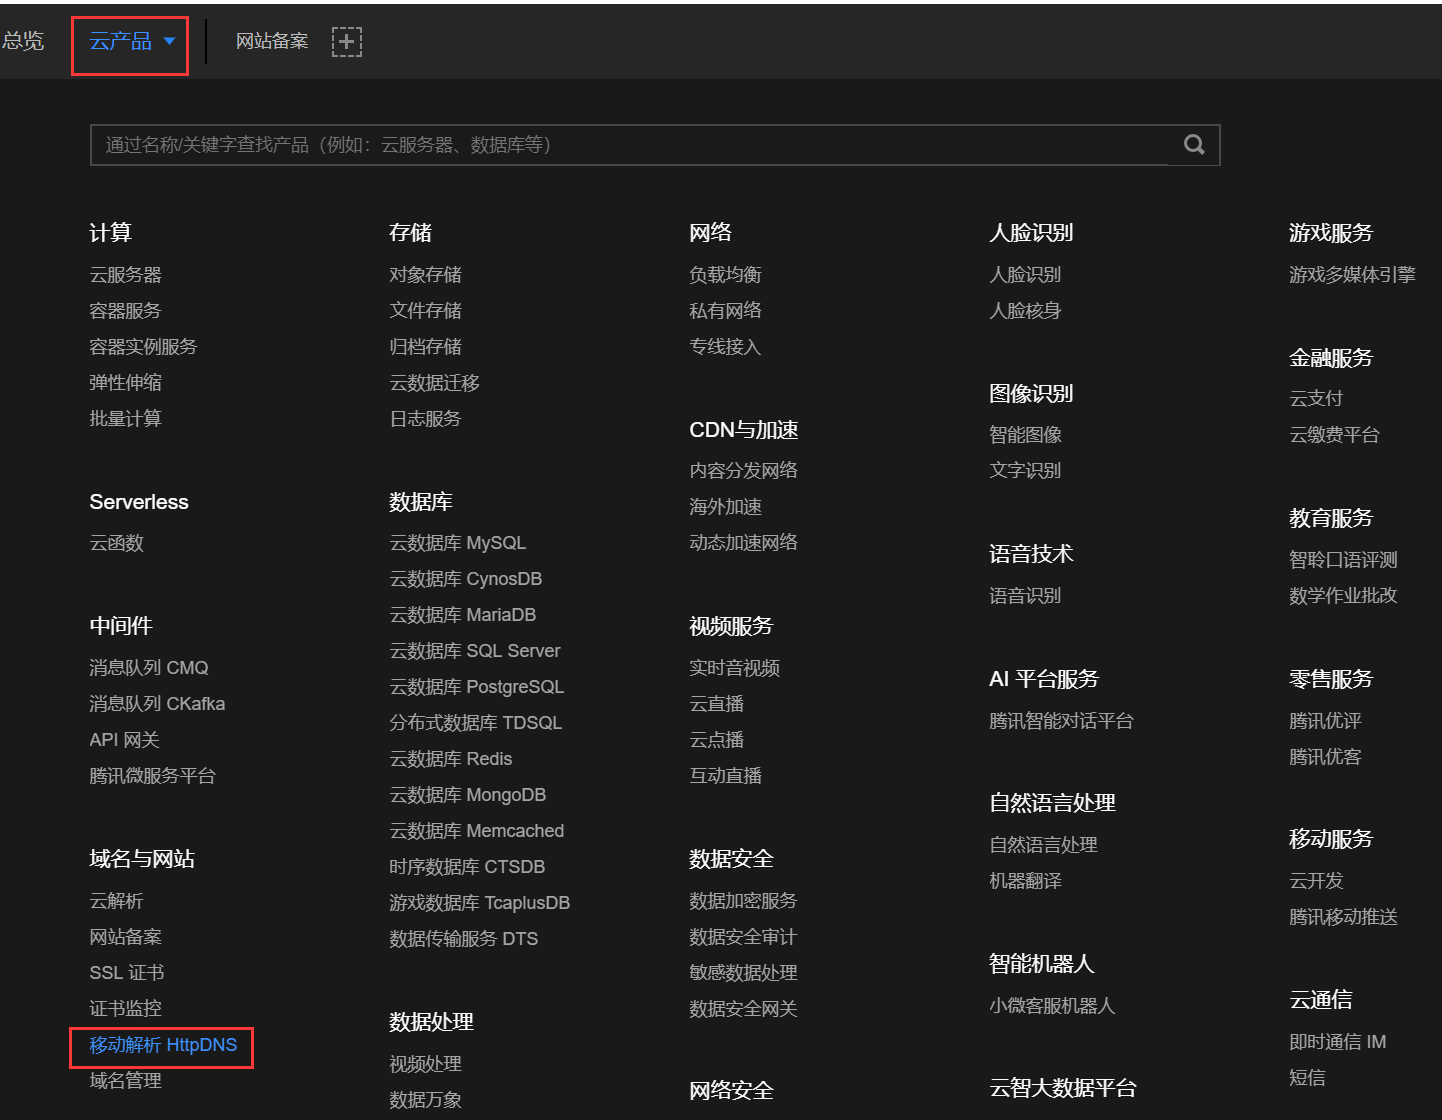Open 云解析 under 域名与网站
The height and width of the screenshot is (1120, 1442).
(117, 901)
